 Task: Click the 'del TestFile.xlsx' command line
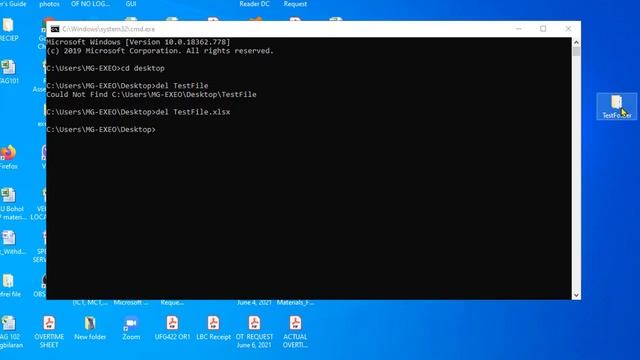point(138,112)
